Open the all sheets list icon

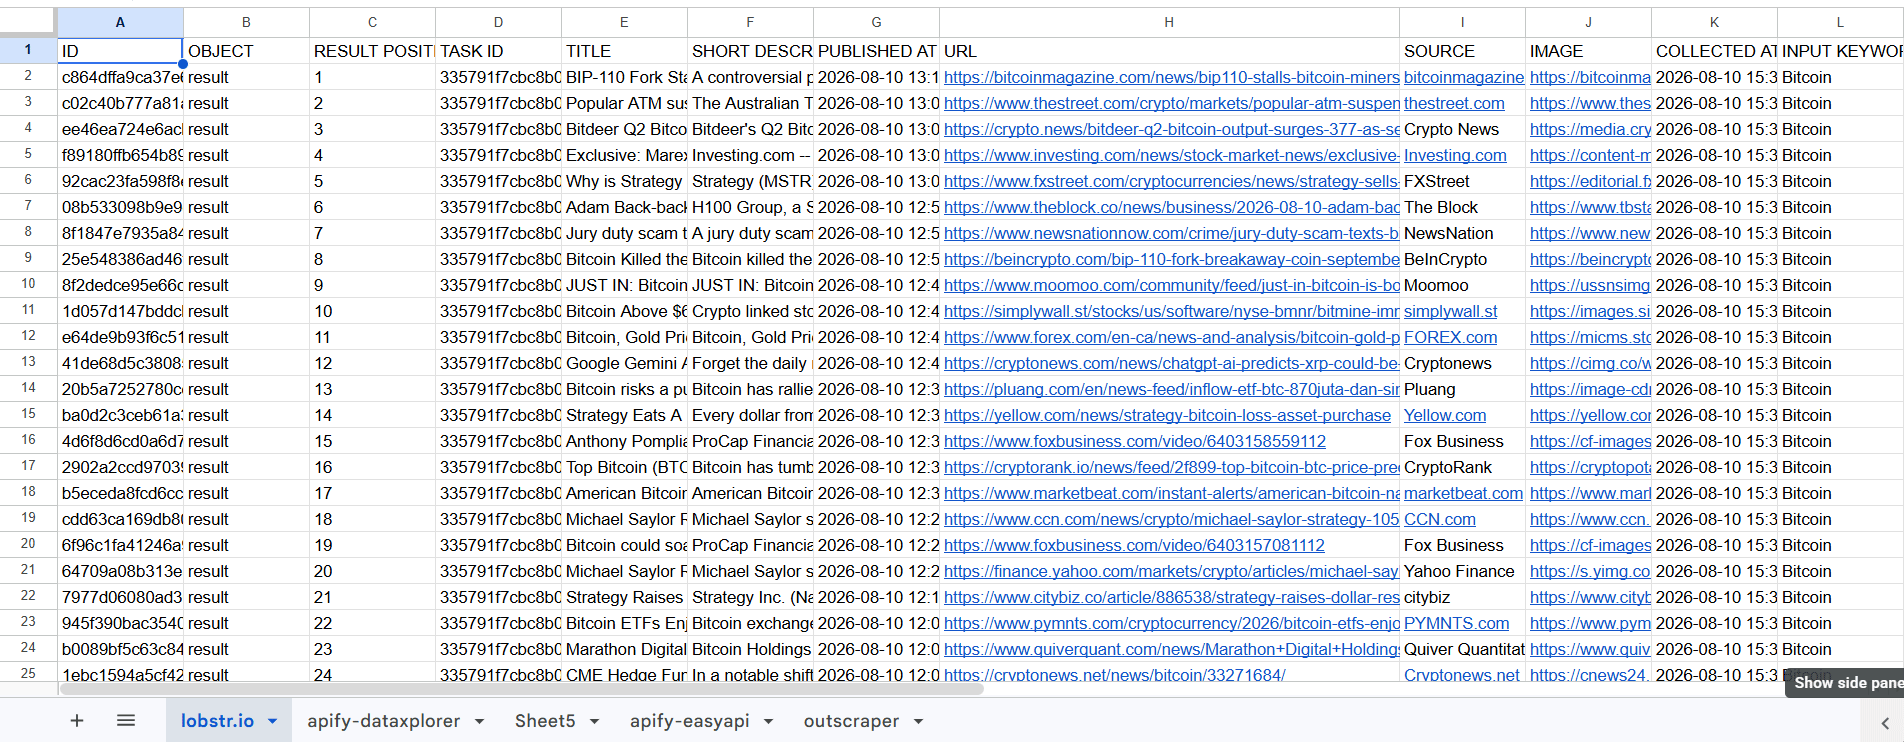(x=126, y=720)
